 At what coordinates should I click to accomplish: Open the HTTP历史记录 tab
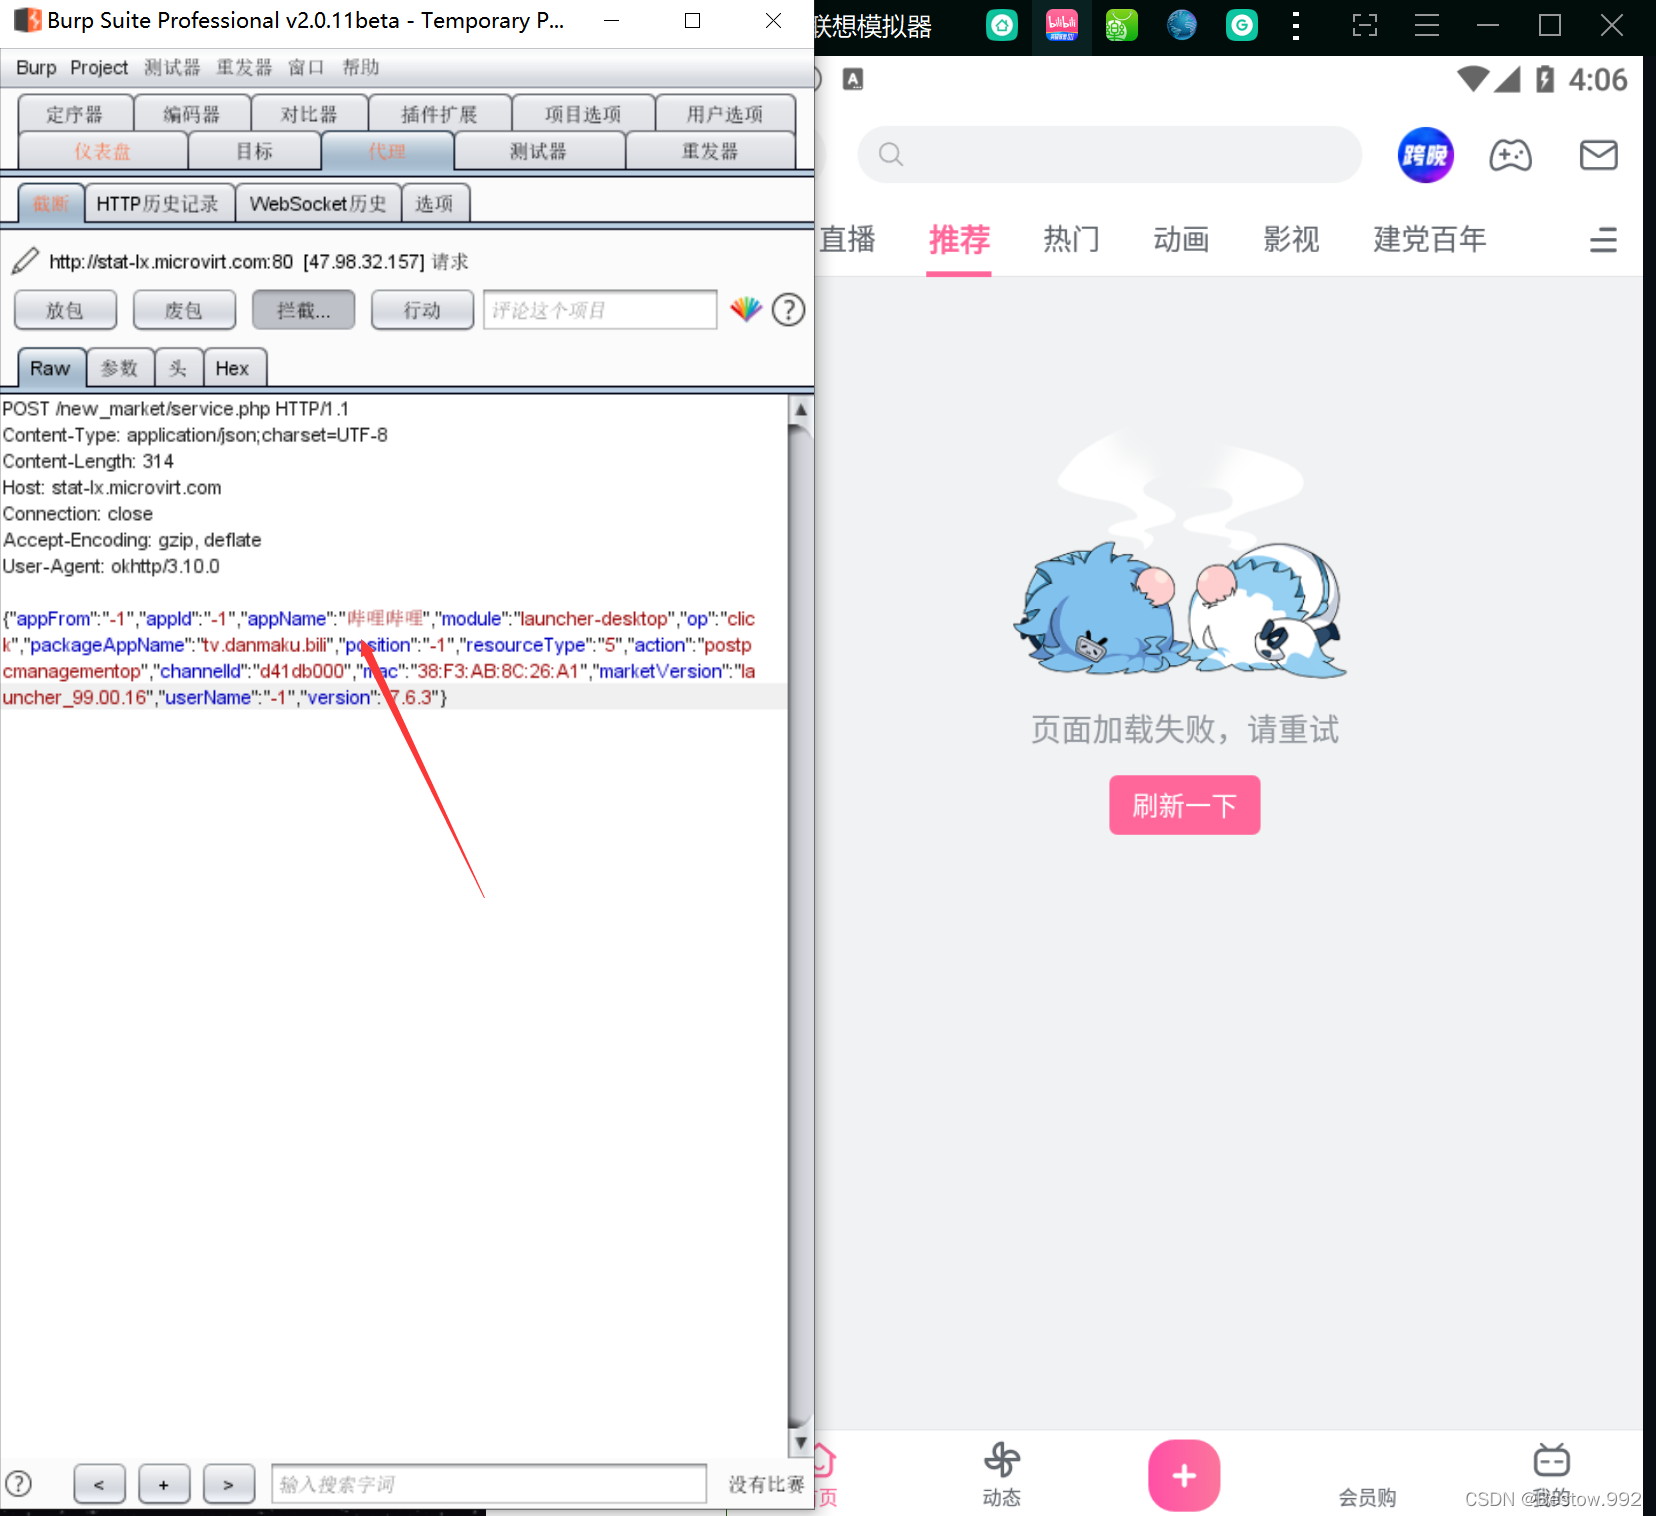point(158,204)
